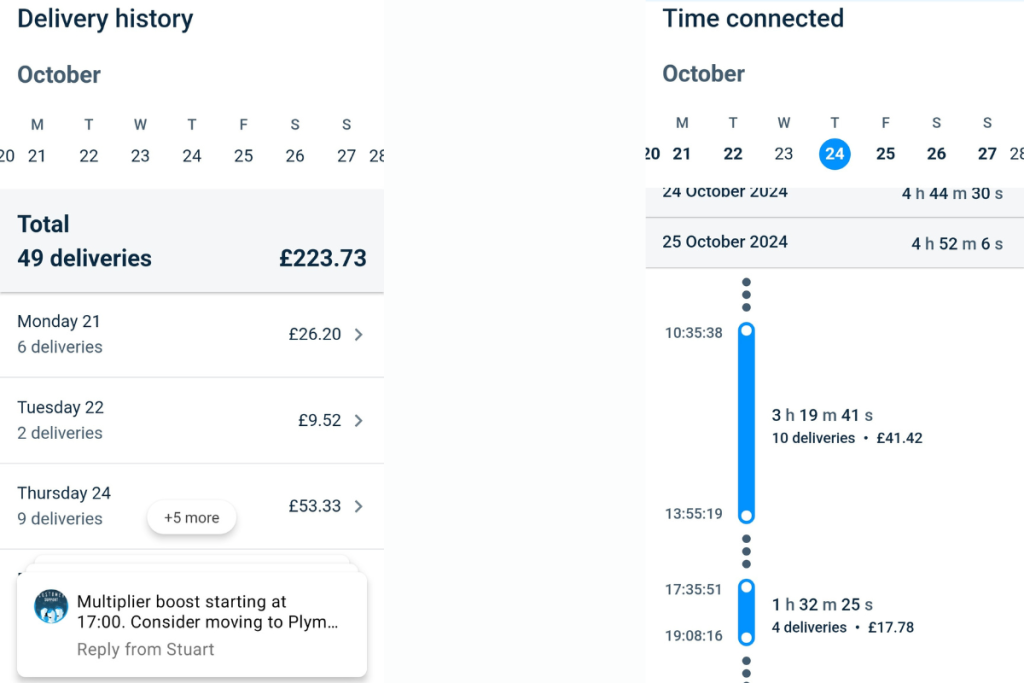Select day 25 in Time connected calendar

[x=885, y=154]
